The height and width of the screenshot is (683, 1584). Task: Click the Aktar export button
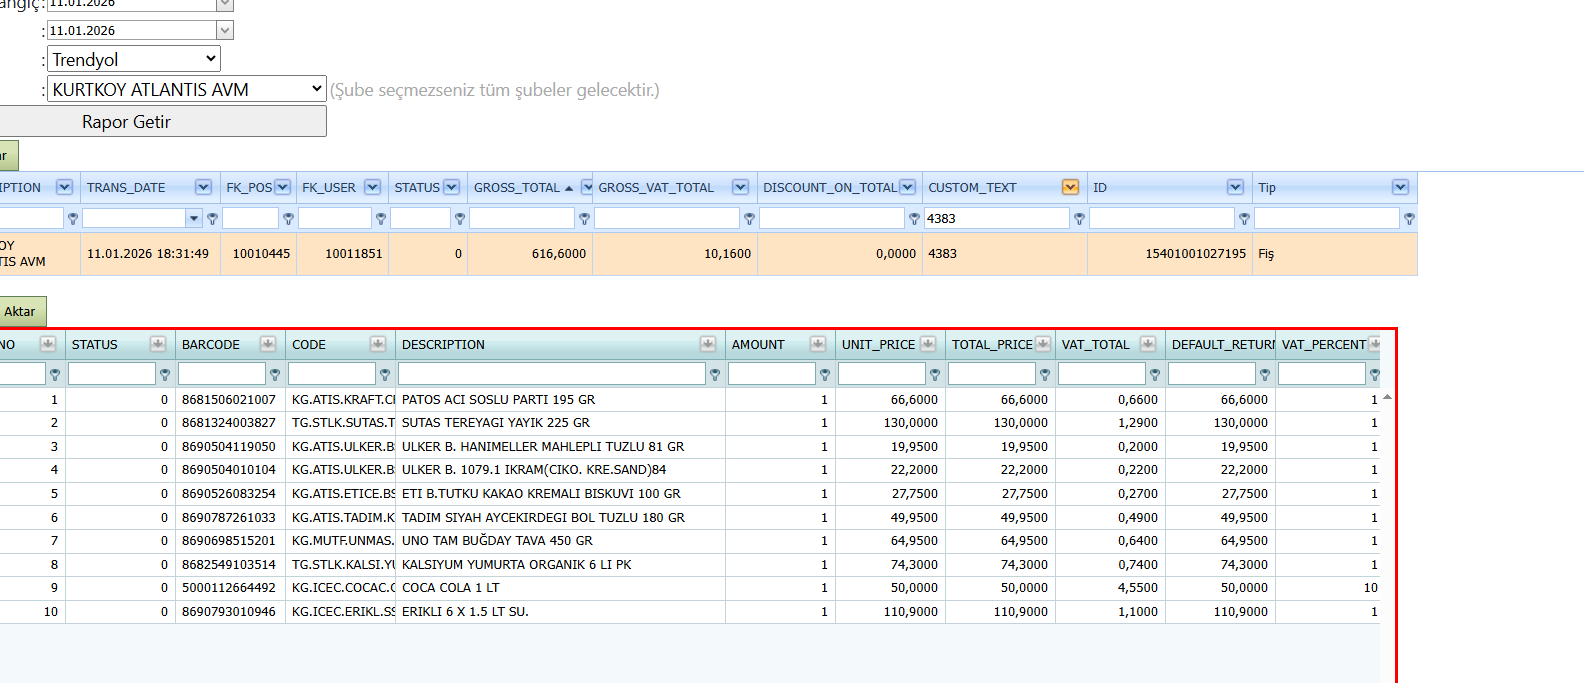point(22,311)
